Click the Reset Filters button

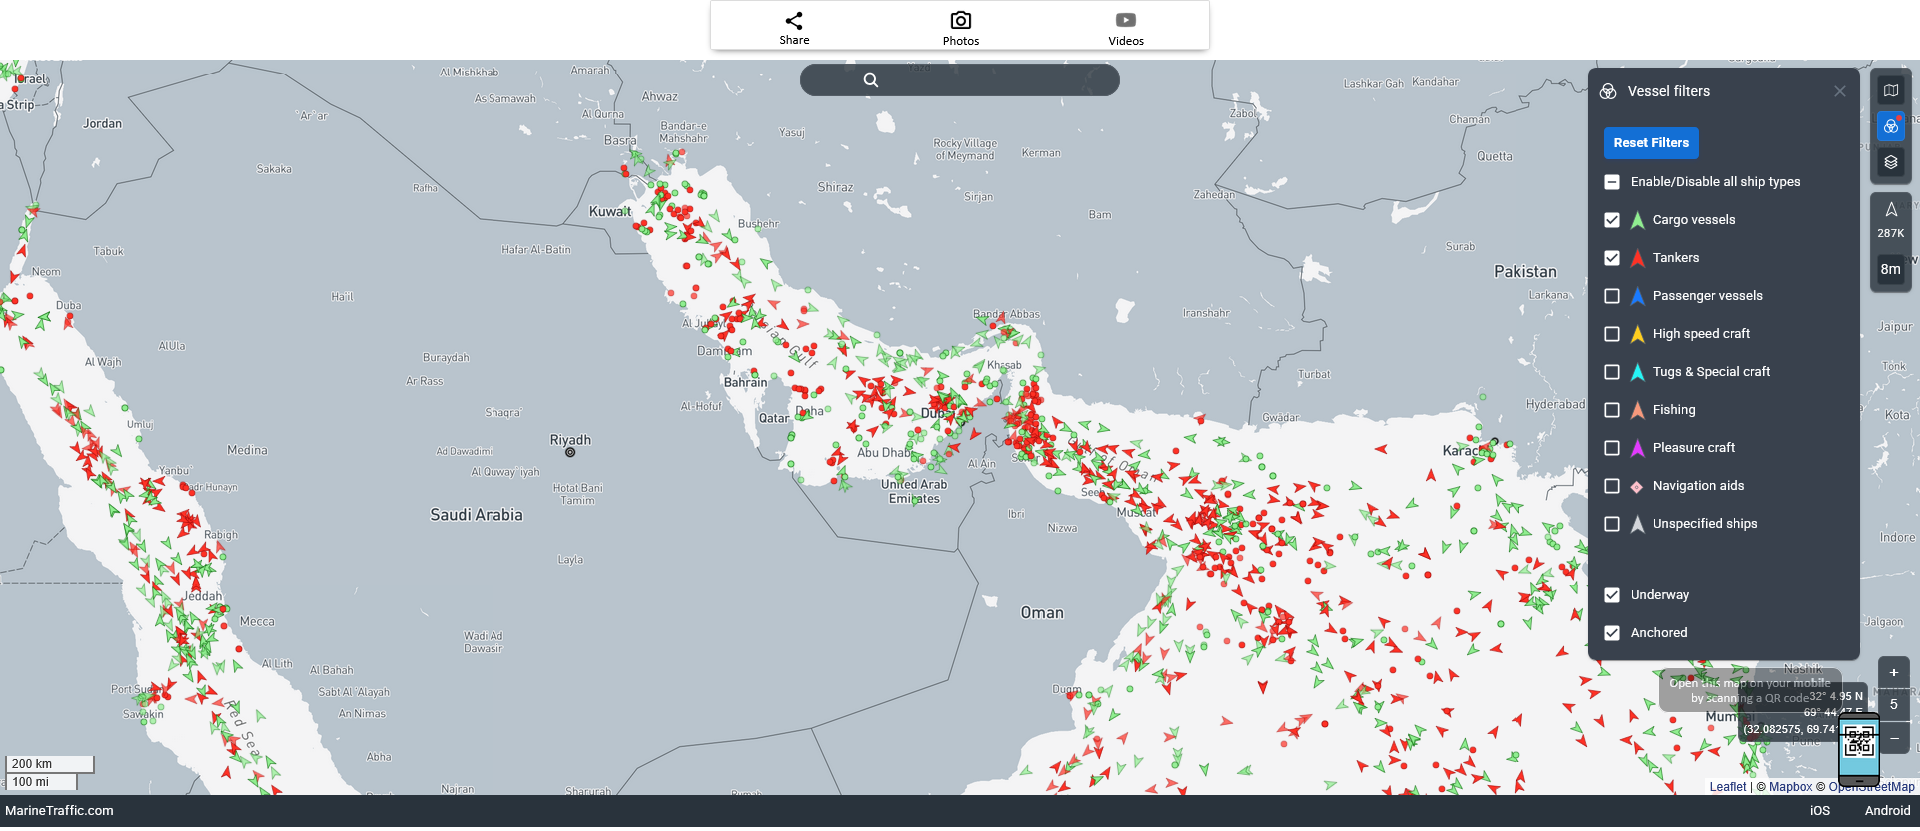click(1651, 143)
